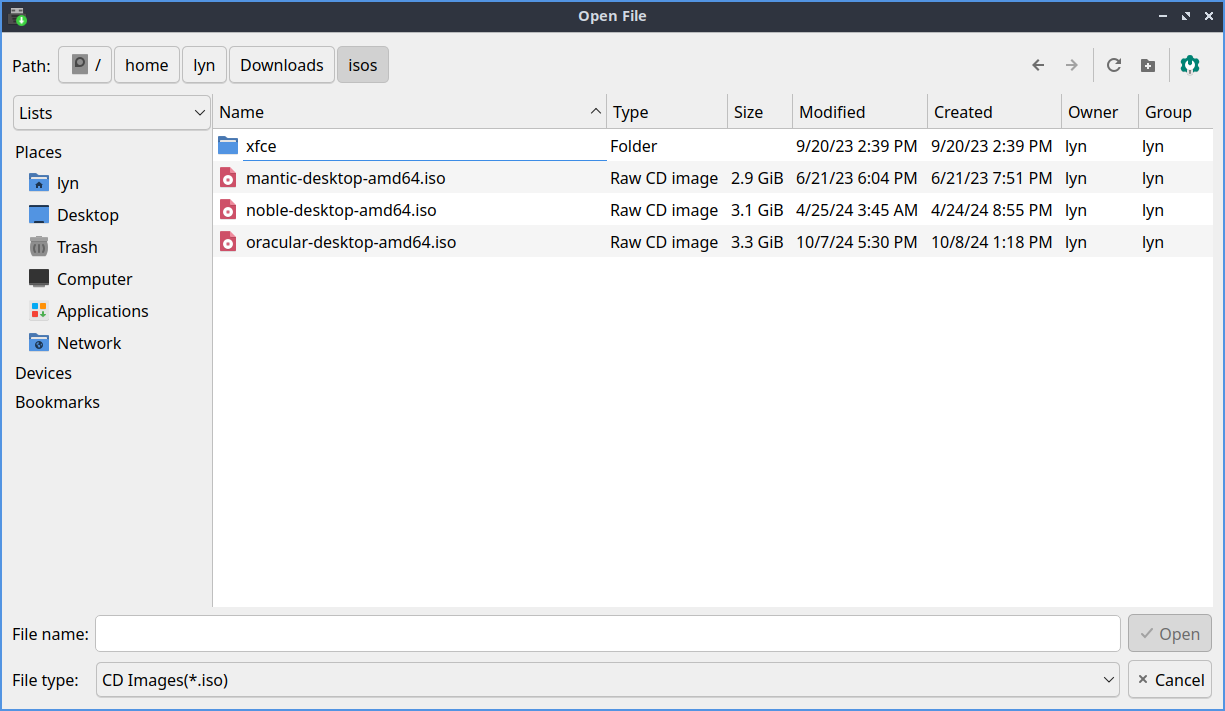Select the Trash place in sidebar

click(x=76, y=247)
